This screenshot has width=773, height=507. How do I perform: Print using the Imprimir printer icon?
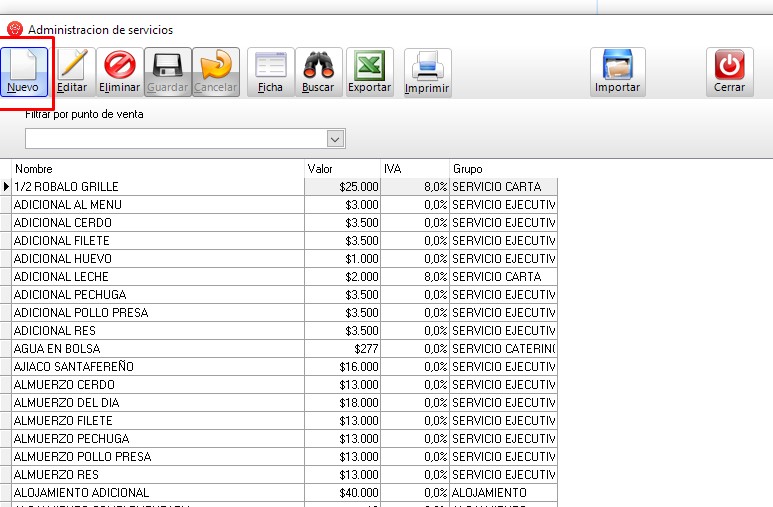coord(427,72)
